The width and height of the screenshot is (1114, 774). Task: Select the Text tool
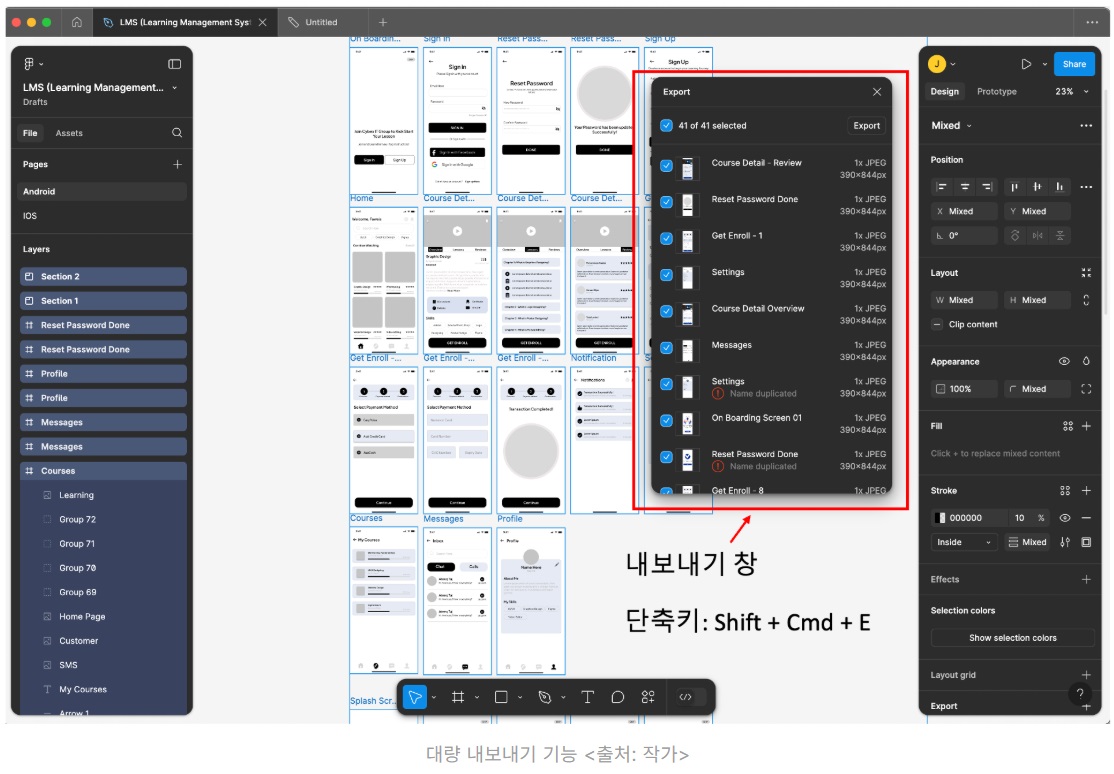588,697
